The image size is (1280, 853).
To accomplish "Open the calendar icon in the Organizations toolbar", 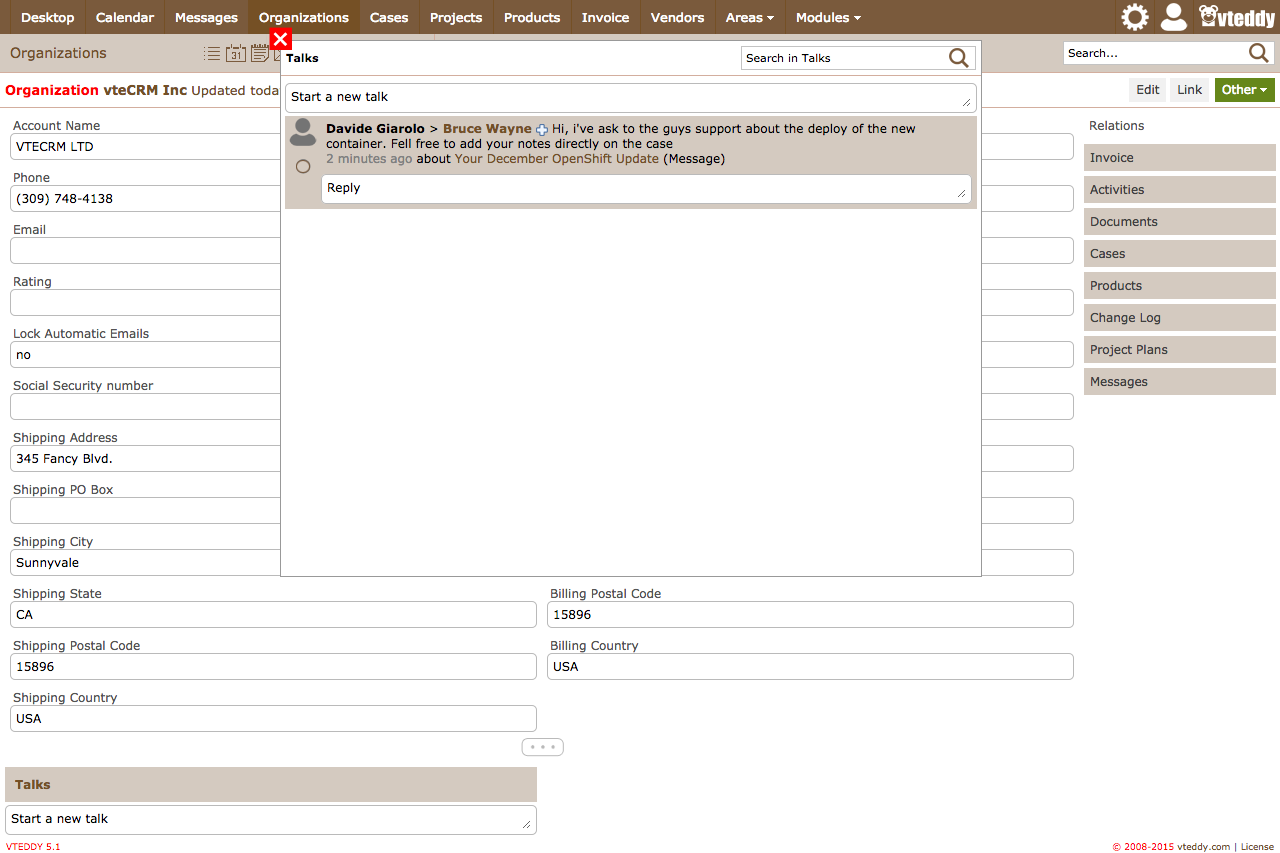I will tap(236, 53).
